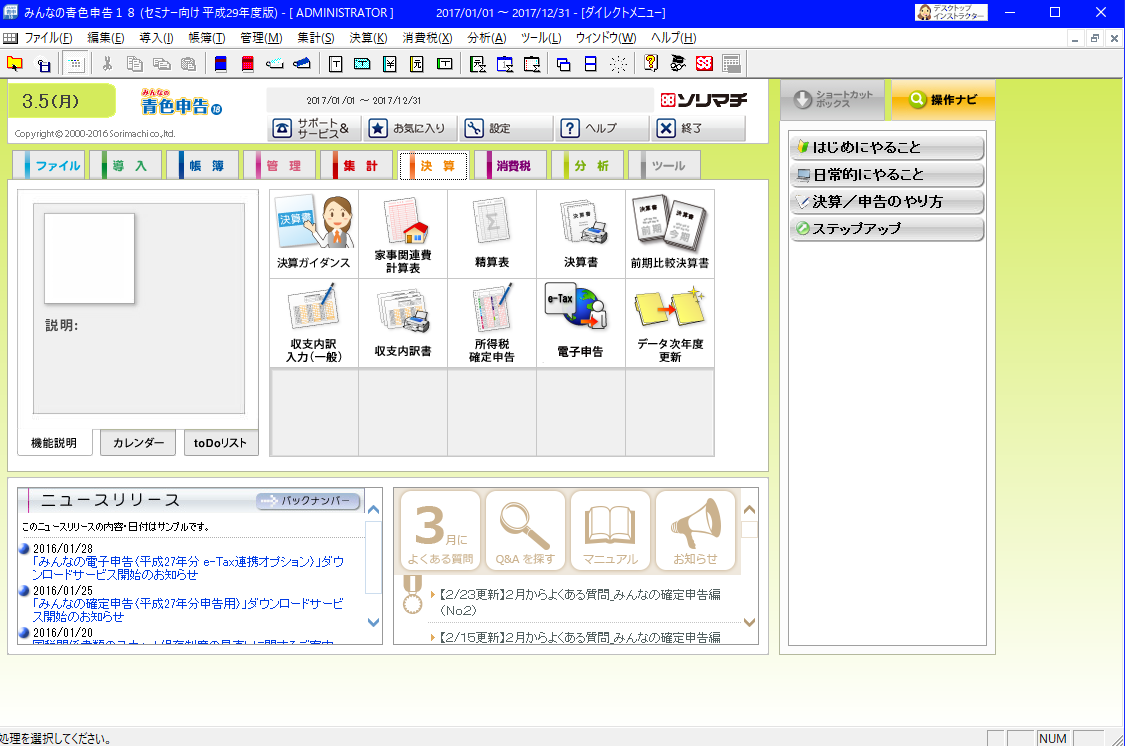Click the blue book toolbar icon

(221, 64)
